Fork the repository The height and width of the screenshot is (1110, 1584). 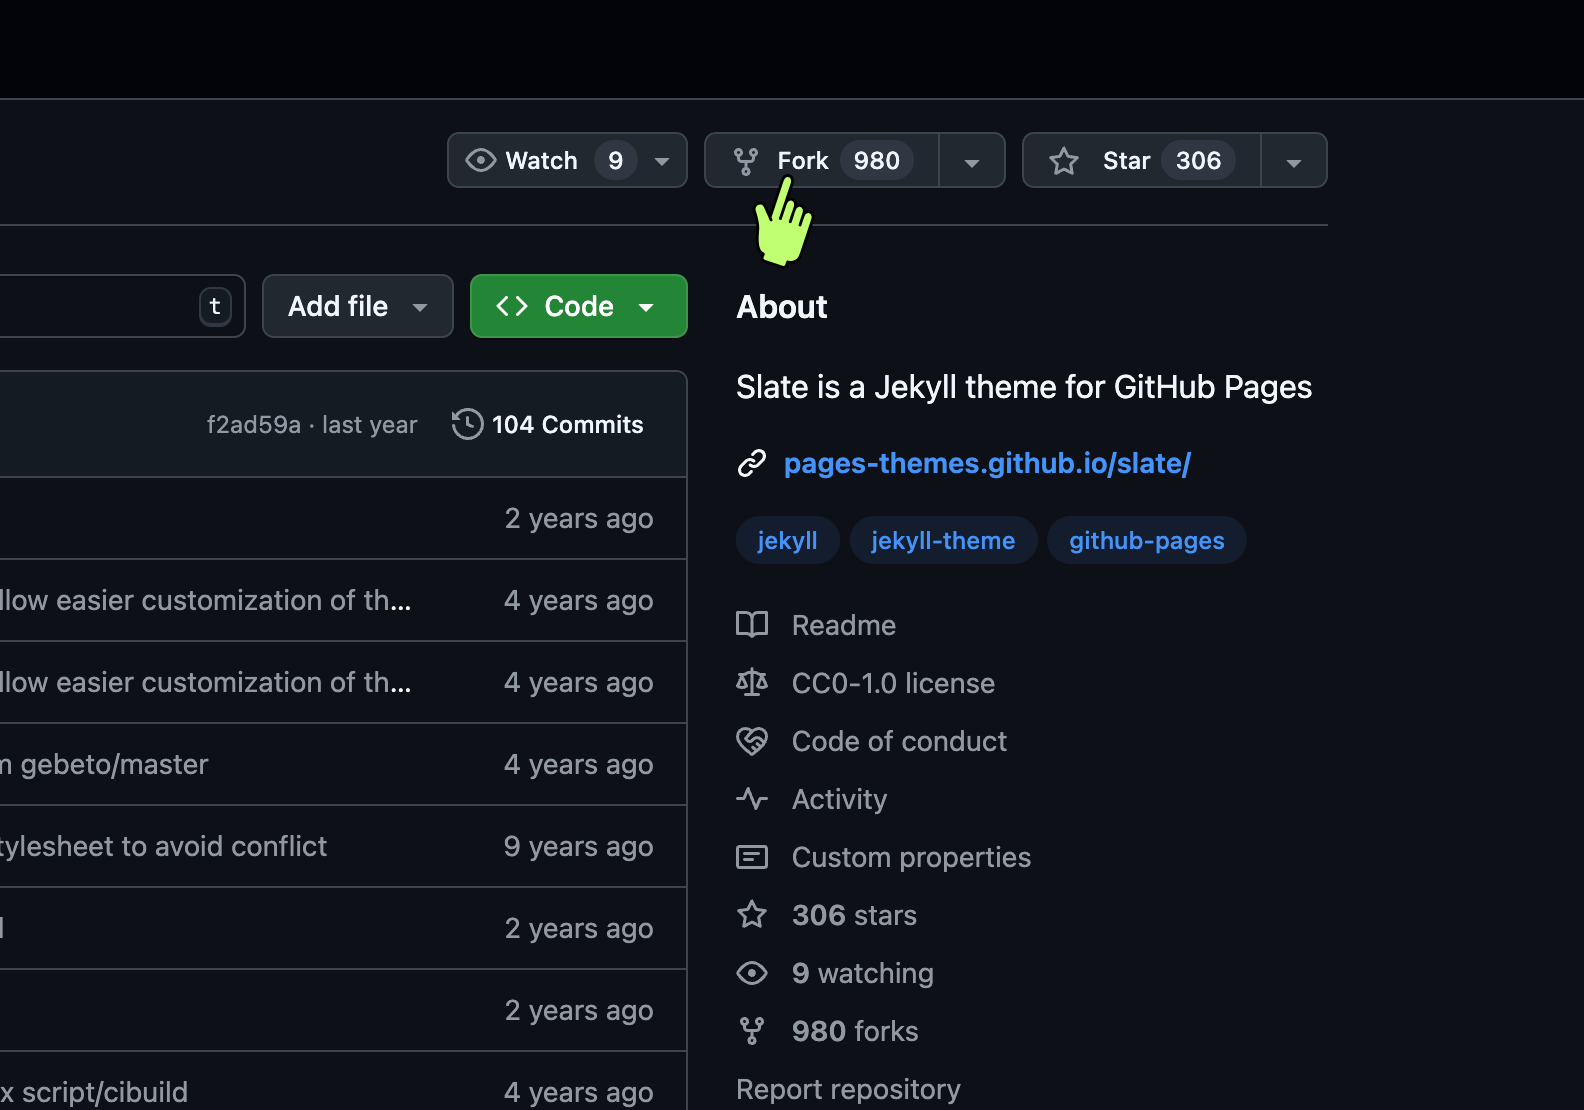822,160
